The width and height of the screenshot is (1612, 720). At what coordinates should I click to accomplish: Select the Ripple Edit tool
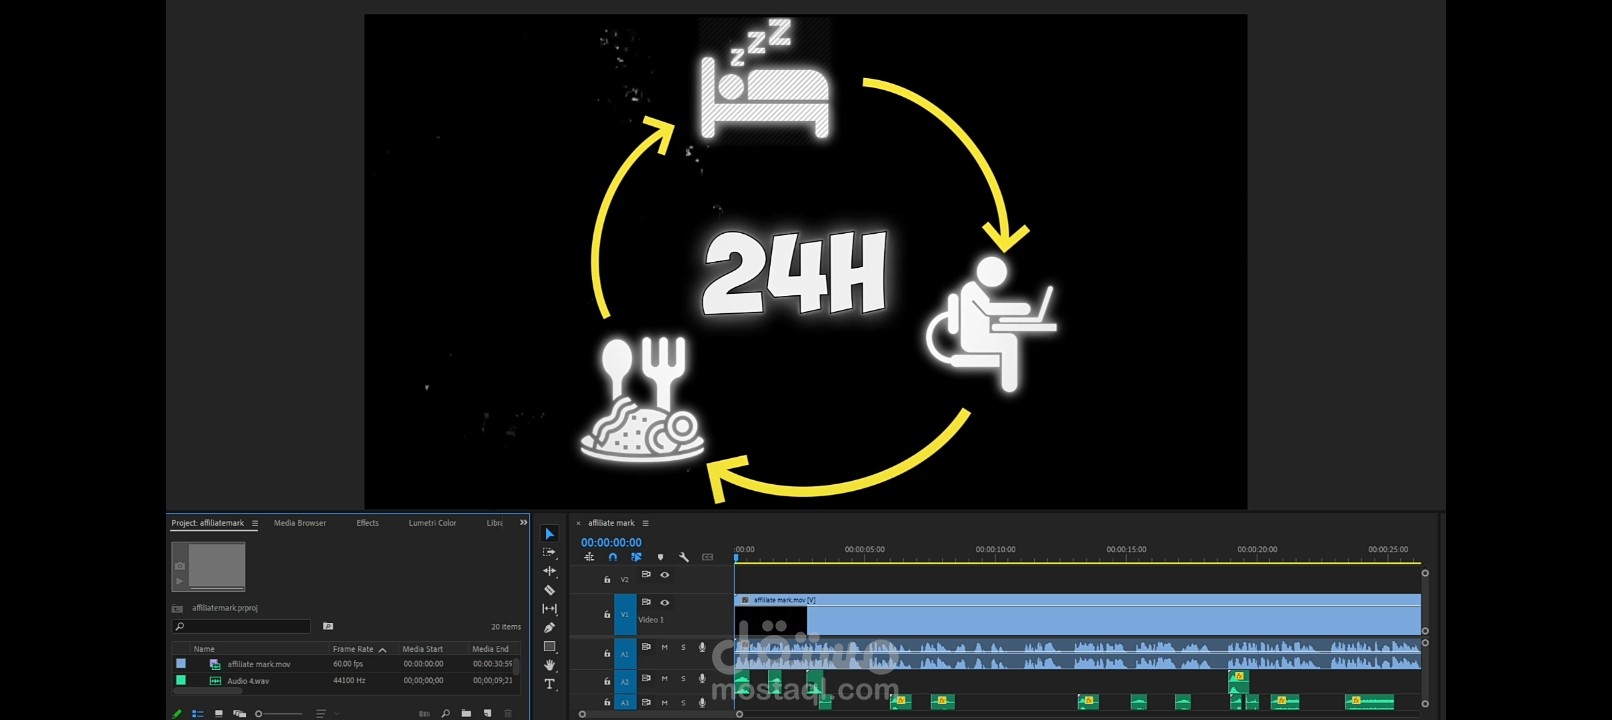(x=549, y=571)
